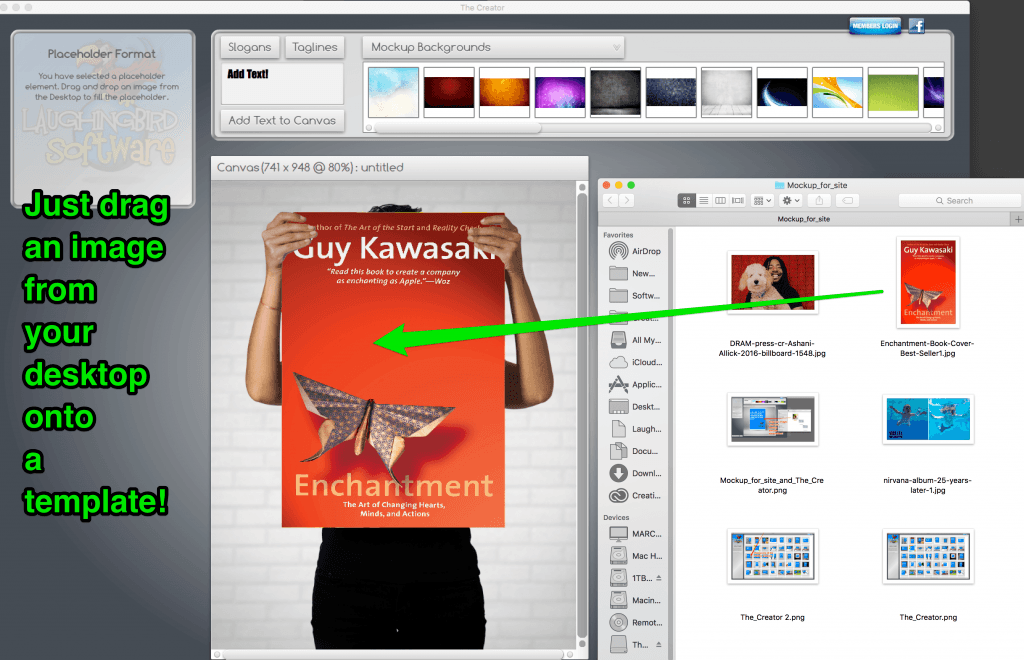Viewport: 1024px width, 660px height.
Task: Click the mockup backgrounds horizontal scrollbar
Action: coord(458,128)
